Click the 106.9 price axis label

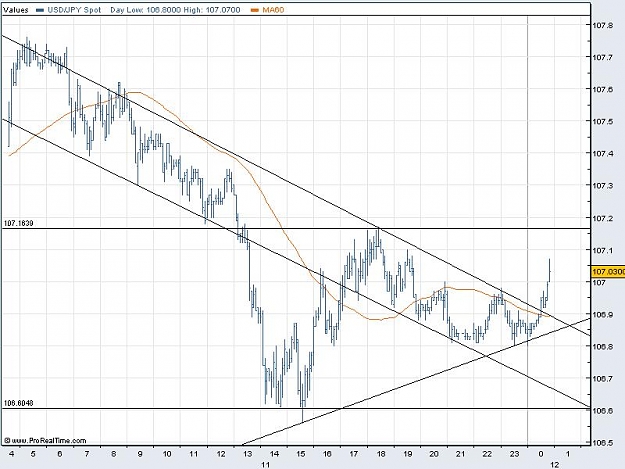[x=602, y=315]
